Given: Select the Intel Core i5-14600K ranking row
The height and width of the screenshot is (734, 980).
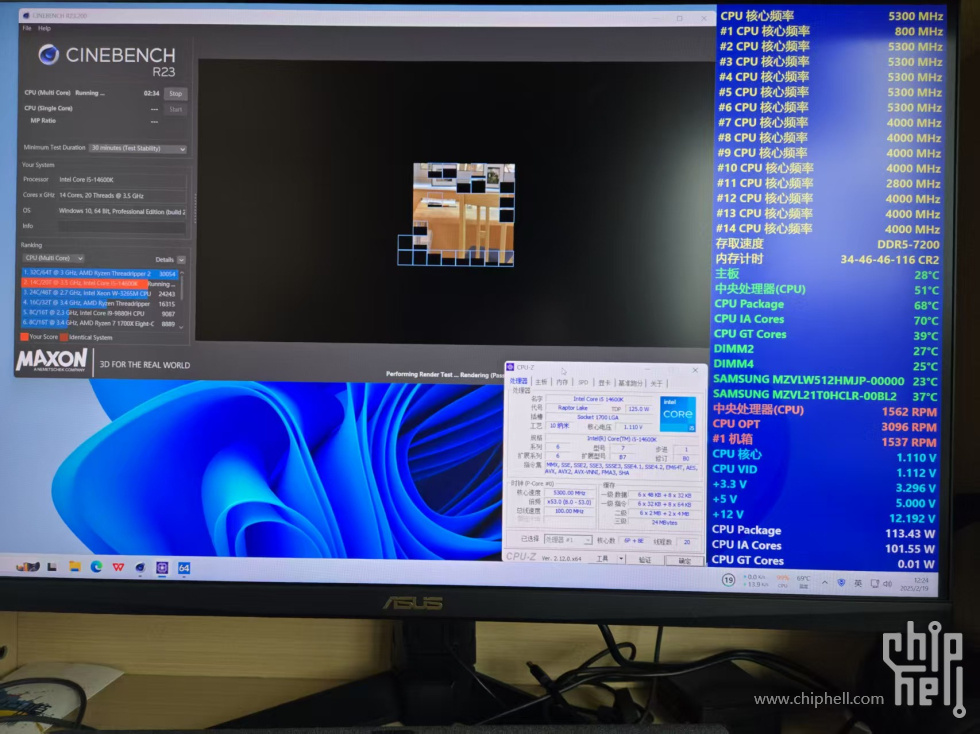Looking at the screenshot, I should pos(100,283).
